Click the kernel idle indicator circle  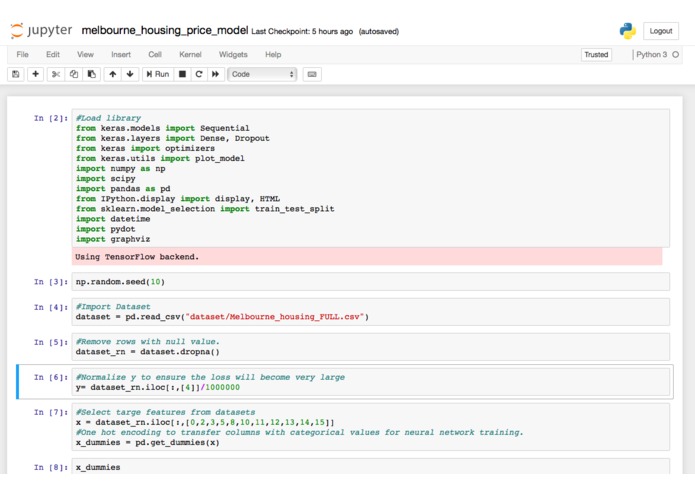click(x=675, y=54)
